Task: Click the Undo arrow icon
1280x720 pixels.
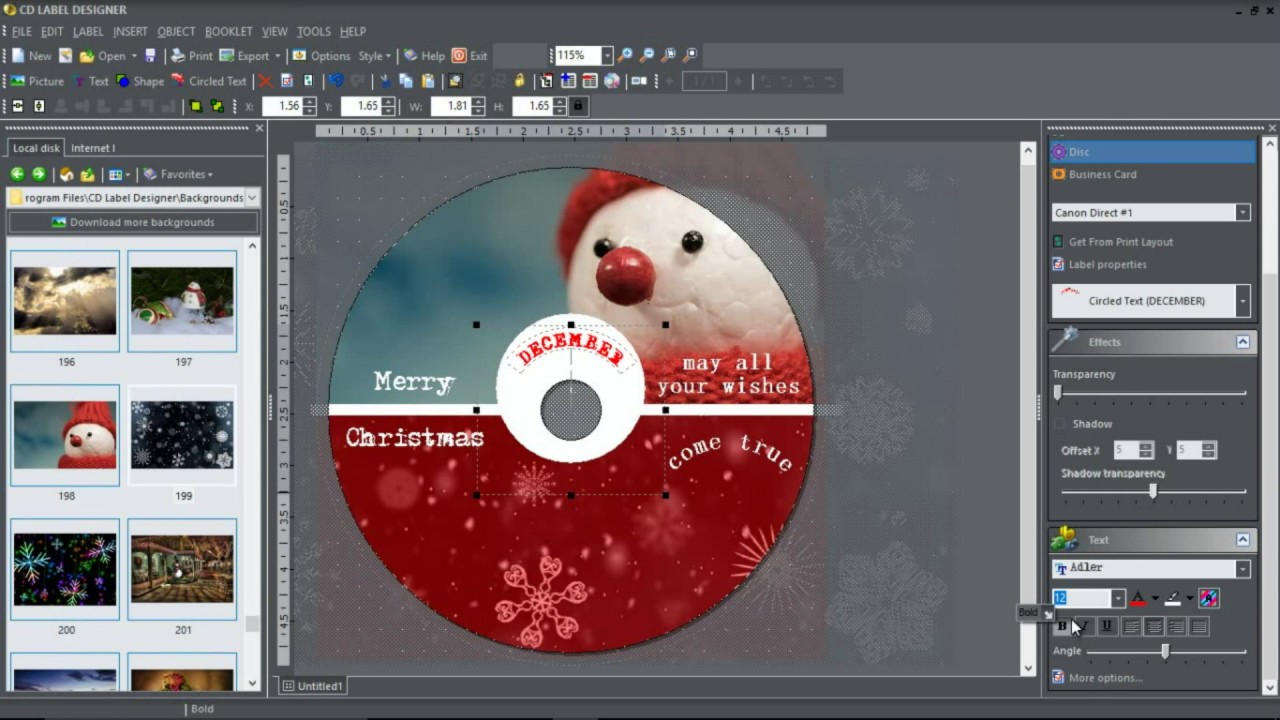Action: click(336, 81)
